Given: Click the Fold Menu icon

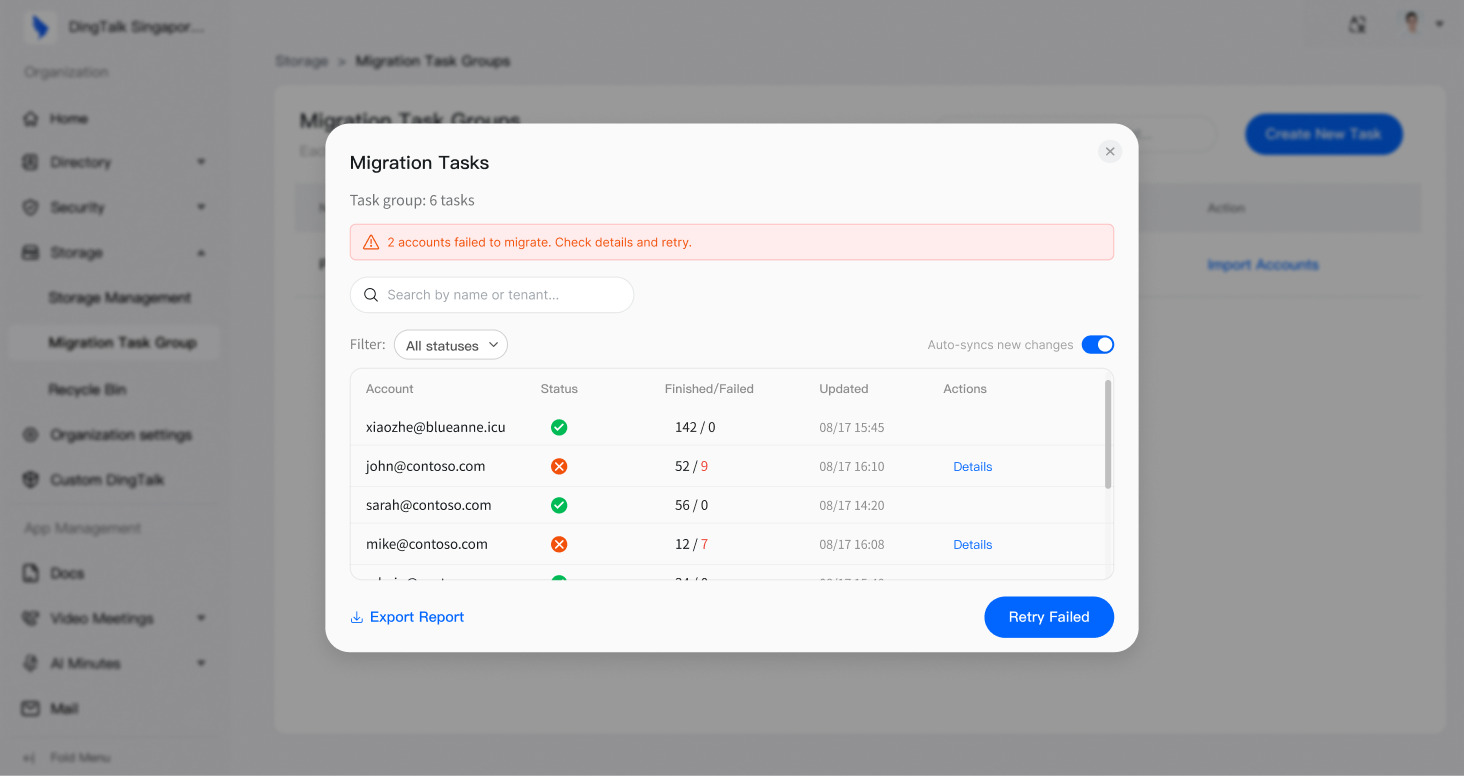Looking at the screenshot, I should [30, 758].
